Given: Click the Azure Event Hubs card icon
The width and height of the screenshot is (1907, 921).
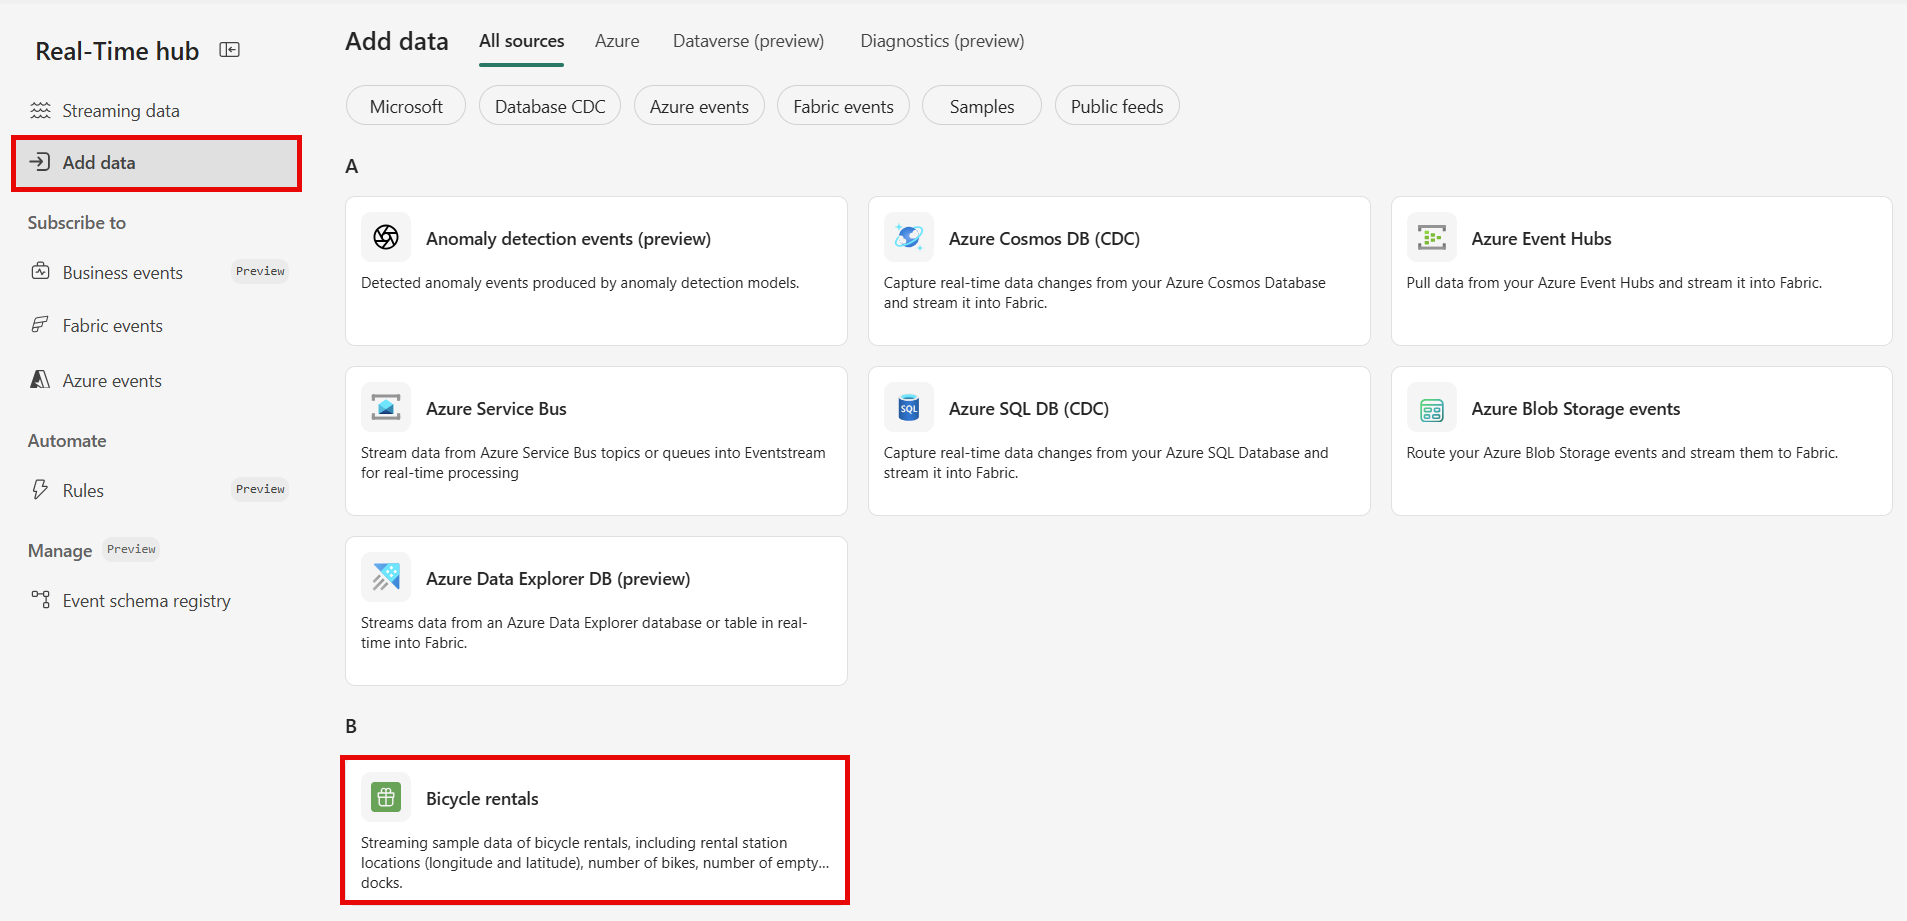Looking at the screenshot, I should [x=1432, y=237].
